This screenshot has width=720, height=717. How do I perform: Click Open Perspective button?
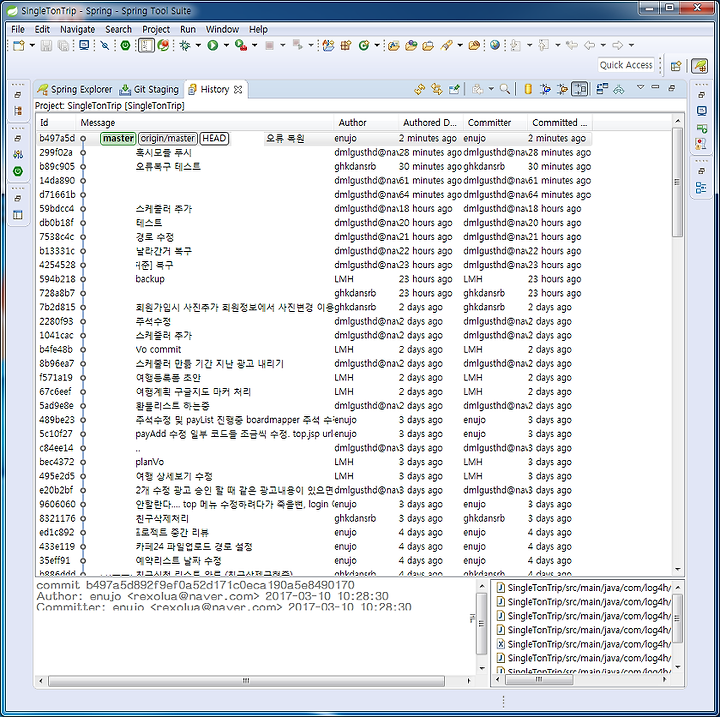[676, 66]
